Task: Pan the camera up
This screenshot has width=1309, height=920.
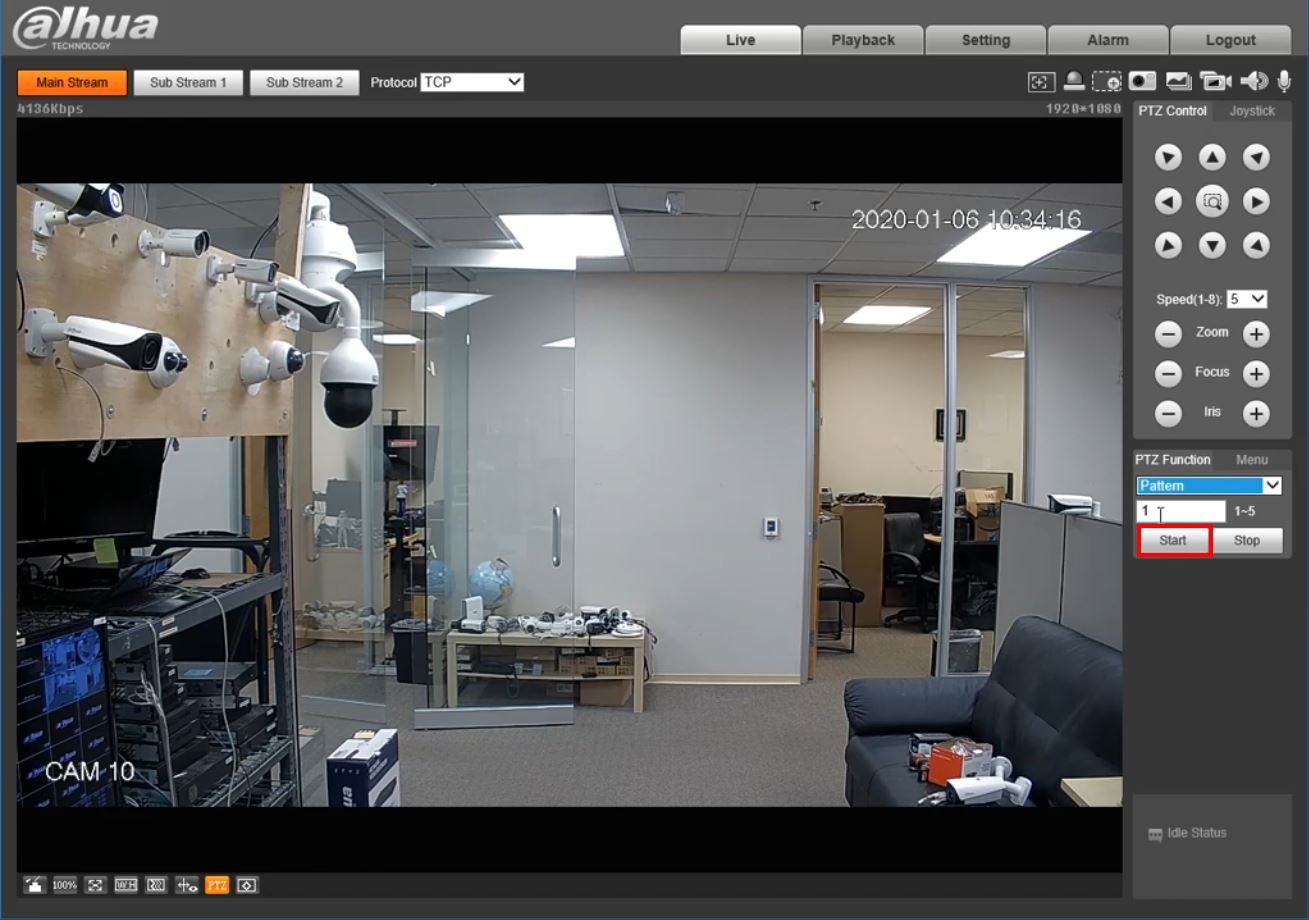Action: 1212,157
